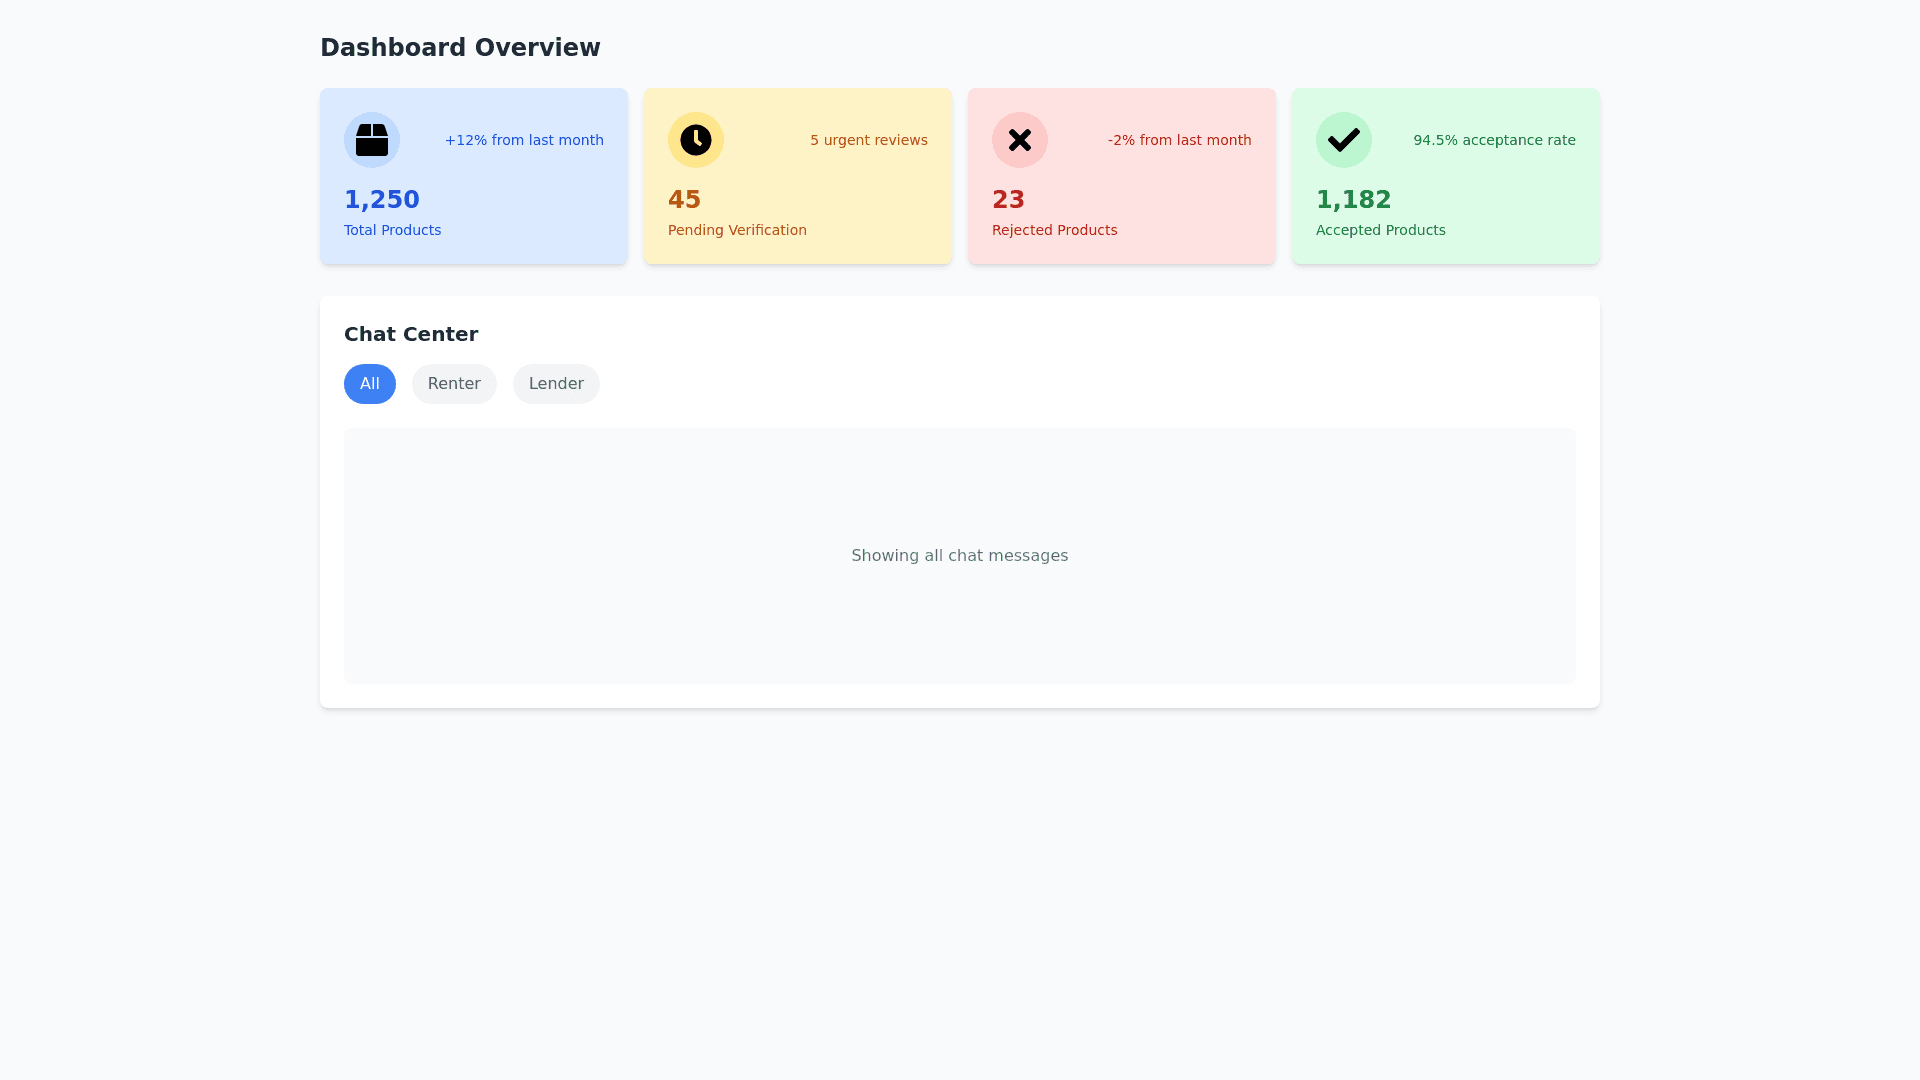This screenshot has width=1920, height=1080.
Task: Select the All chat filter tab
Action: coord(370,384)
